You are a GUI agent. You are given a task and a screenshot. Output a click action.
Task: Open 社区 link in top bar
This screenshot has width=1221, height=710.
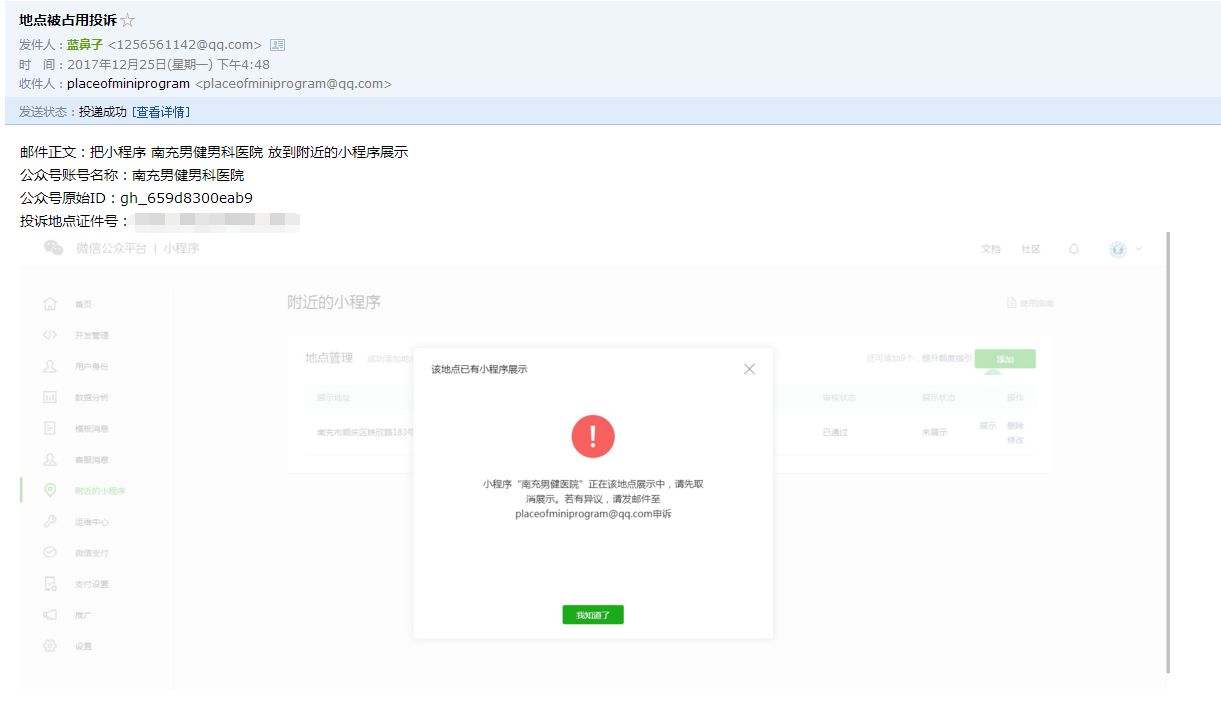1030,249
